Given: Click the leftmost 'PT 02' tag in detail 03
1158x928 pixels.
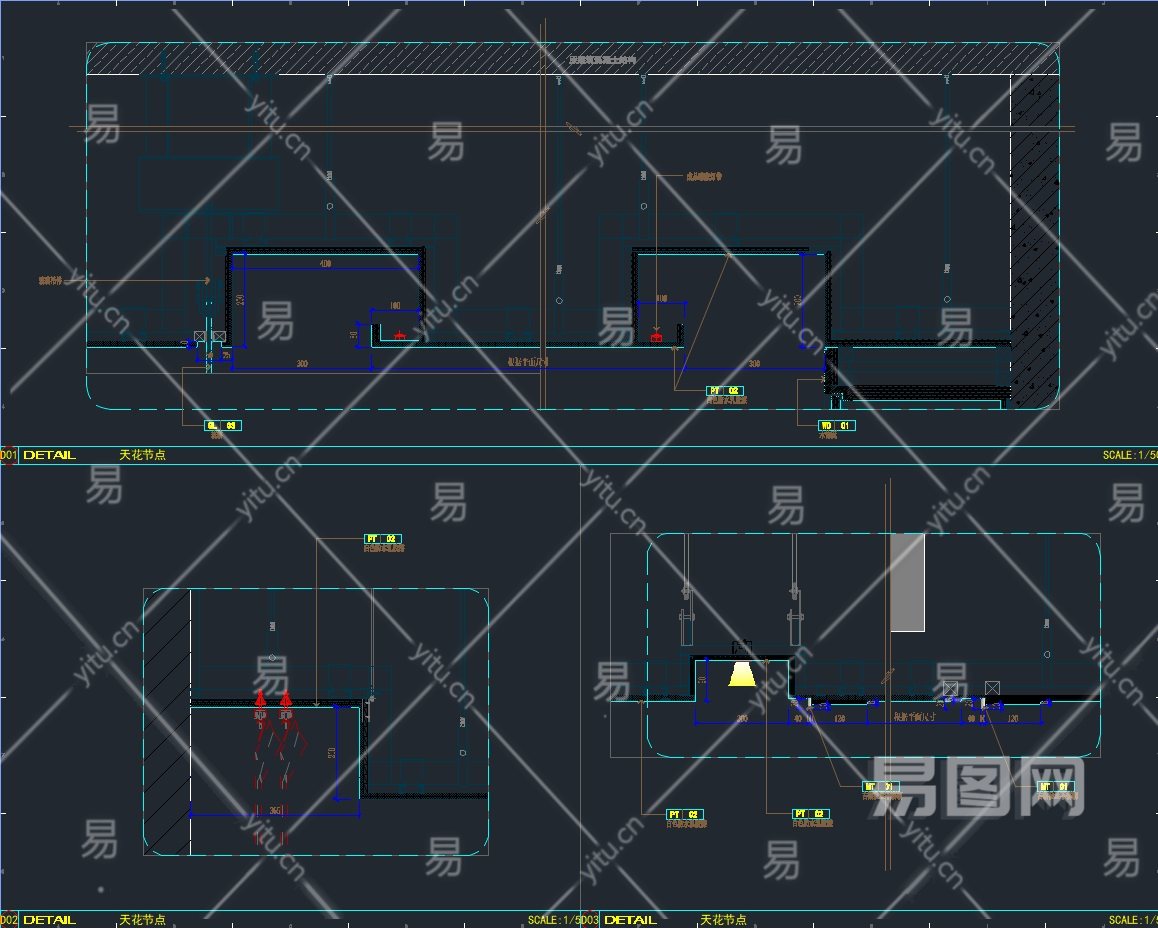Looking at the screenshot, I should pos(685,814).
